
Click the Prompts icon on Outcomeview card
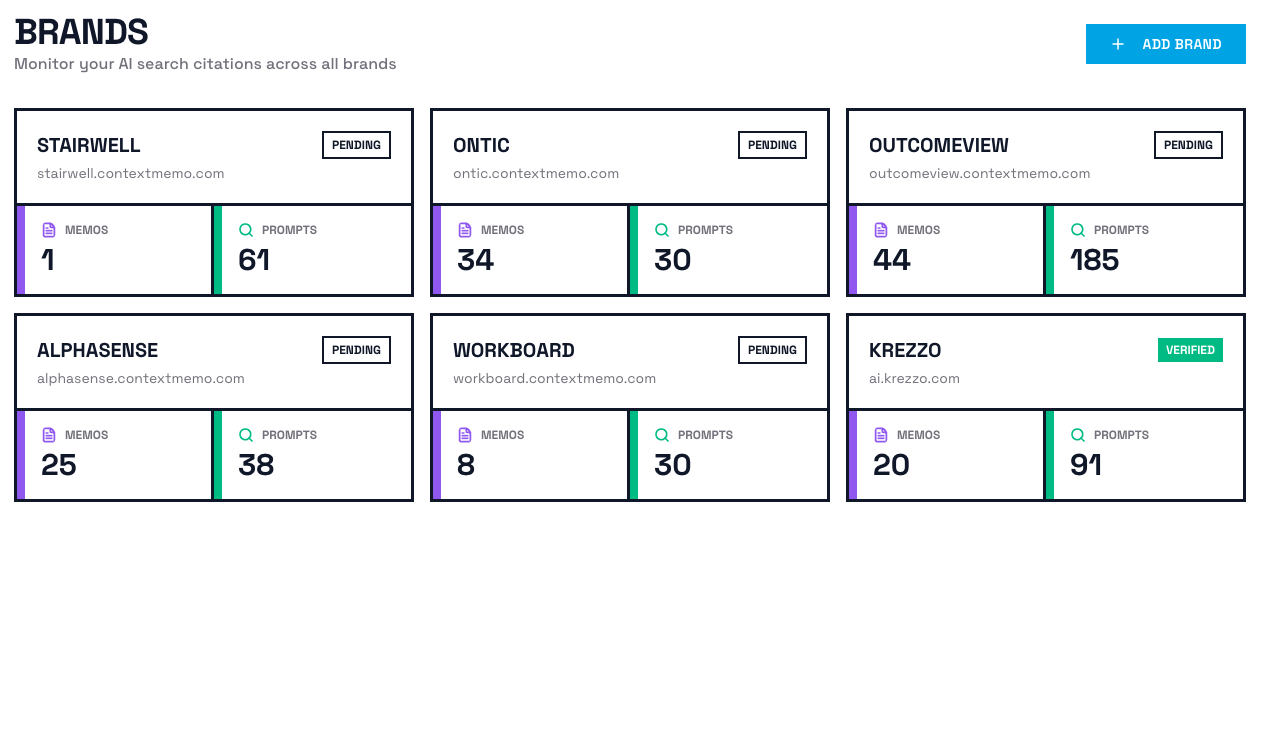(x=1077, y=230)
